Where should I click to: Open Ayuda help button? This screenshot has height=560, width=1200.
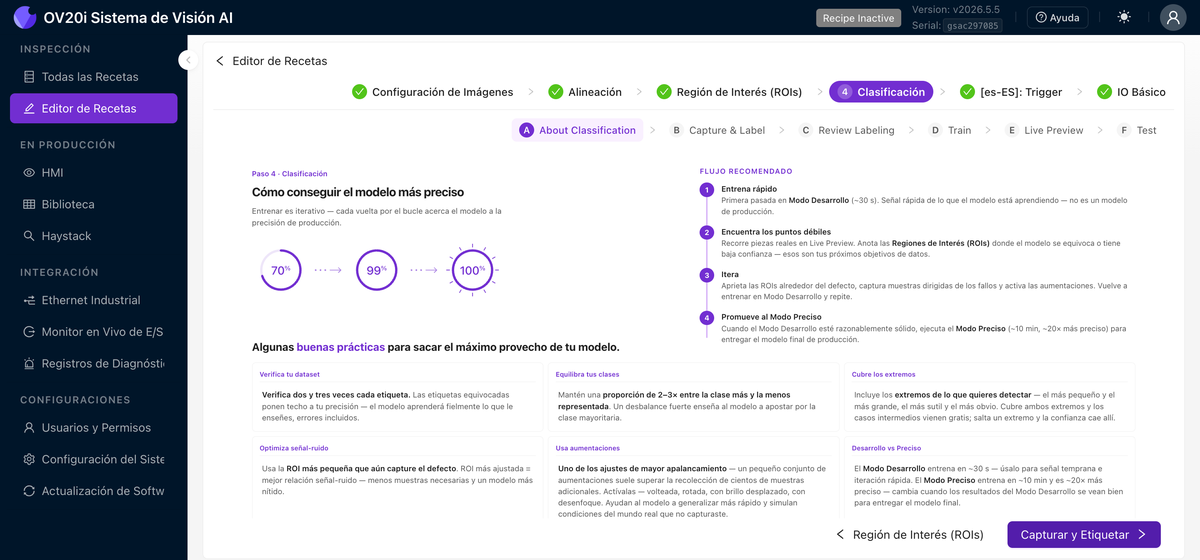(x=1058, y=17)
